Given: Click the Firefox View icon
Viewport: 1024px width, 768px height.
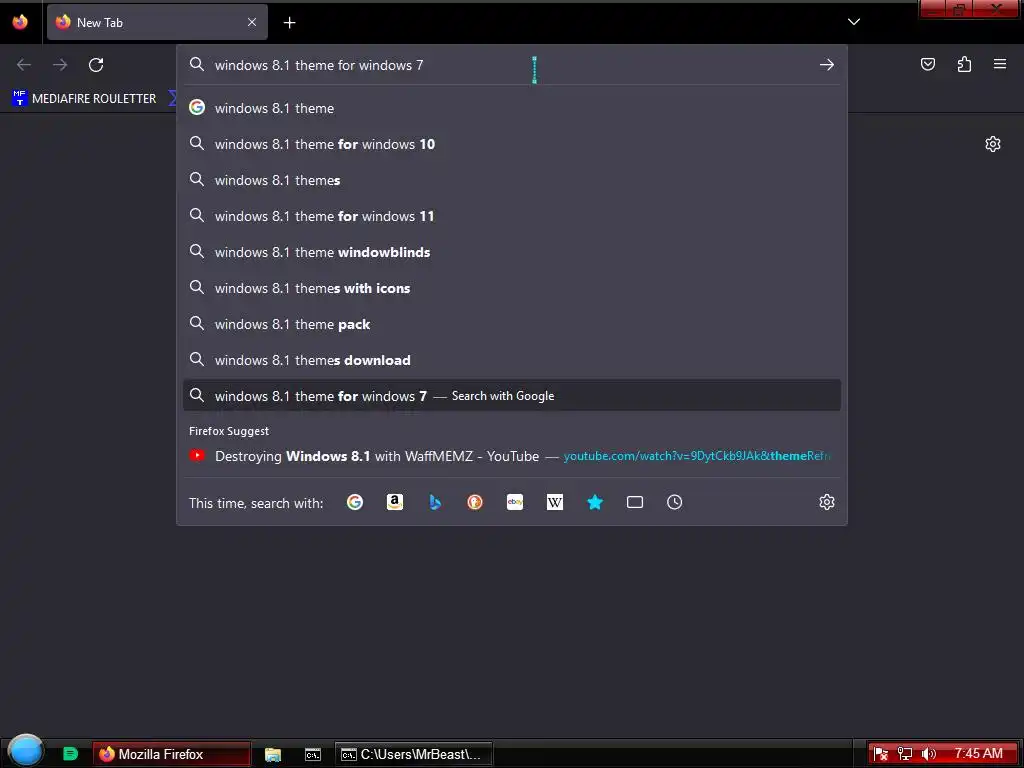Looking at the screenshot, I should [x=20, y=22].
